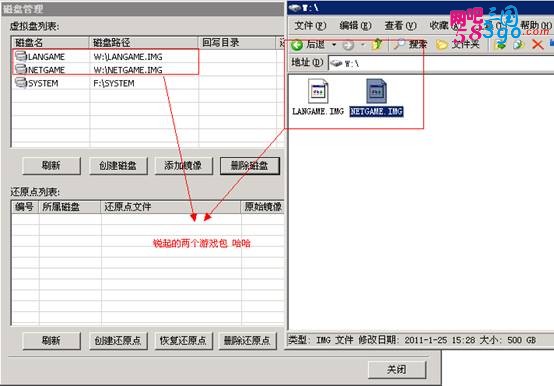Open the 文件(F) menu
The image size is (554, 386).
[310, 26]
